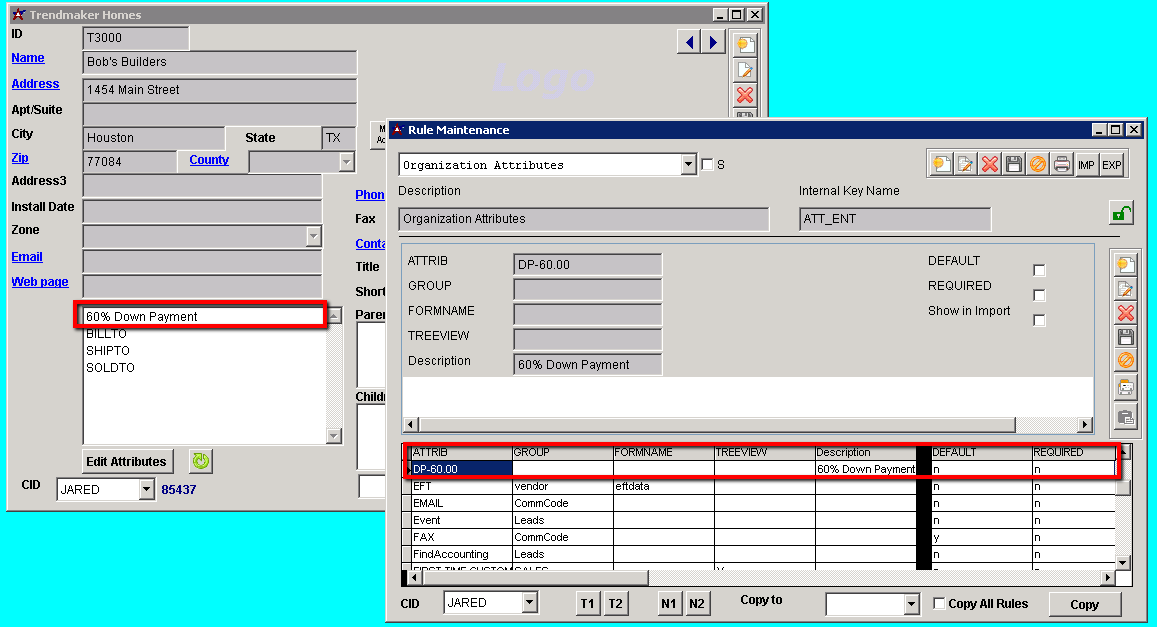
Task: Click the Name field containing Bob's Builders
Action: pos(220,62)
